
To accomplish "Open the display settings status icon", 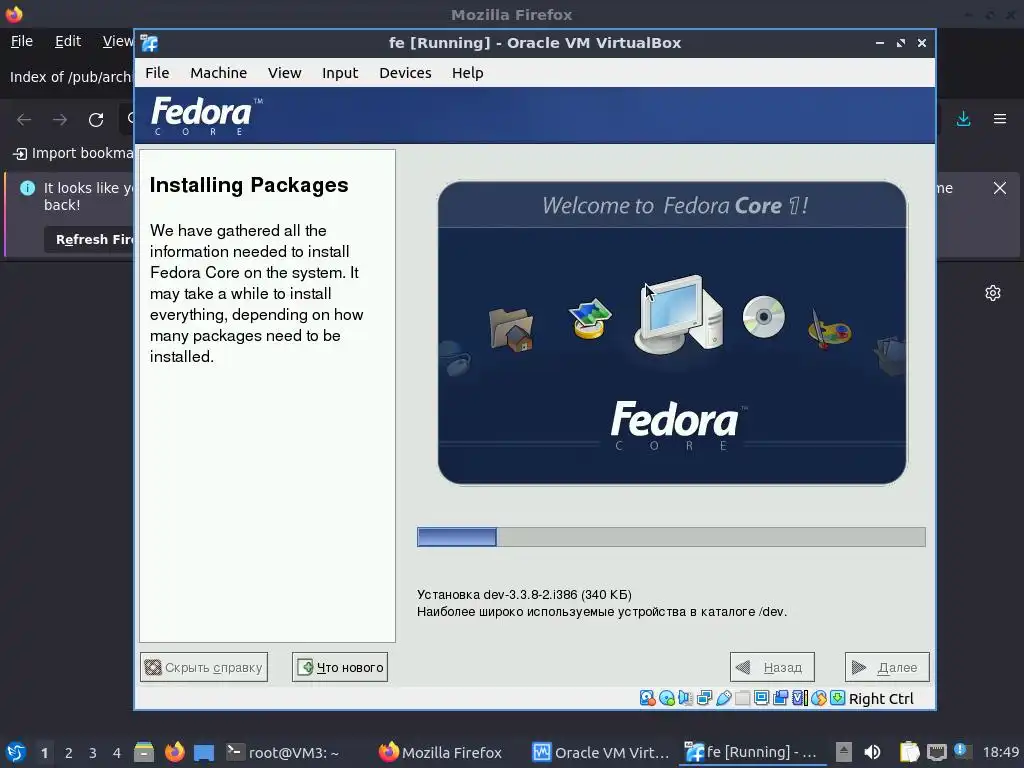I will click(x=761, y=698).
